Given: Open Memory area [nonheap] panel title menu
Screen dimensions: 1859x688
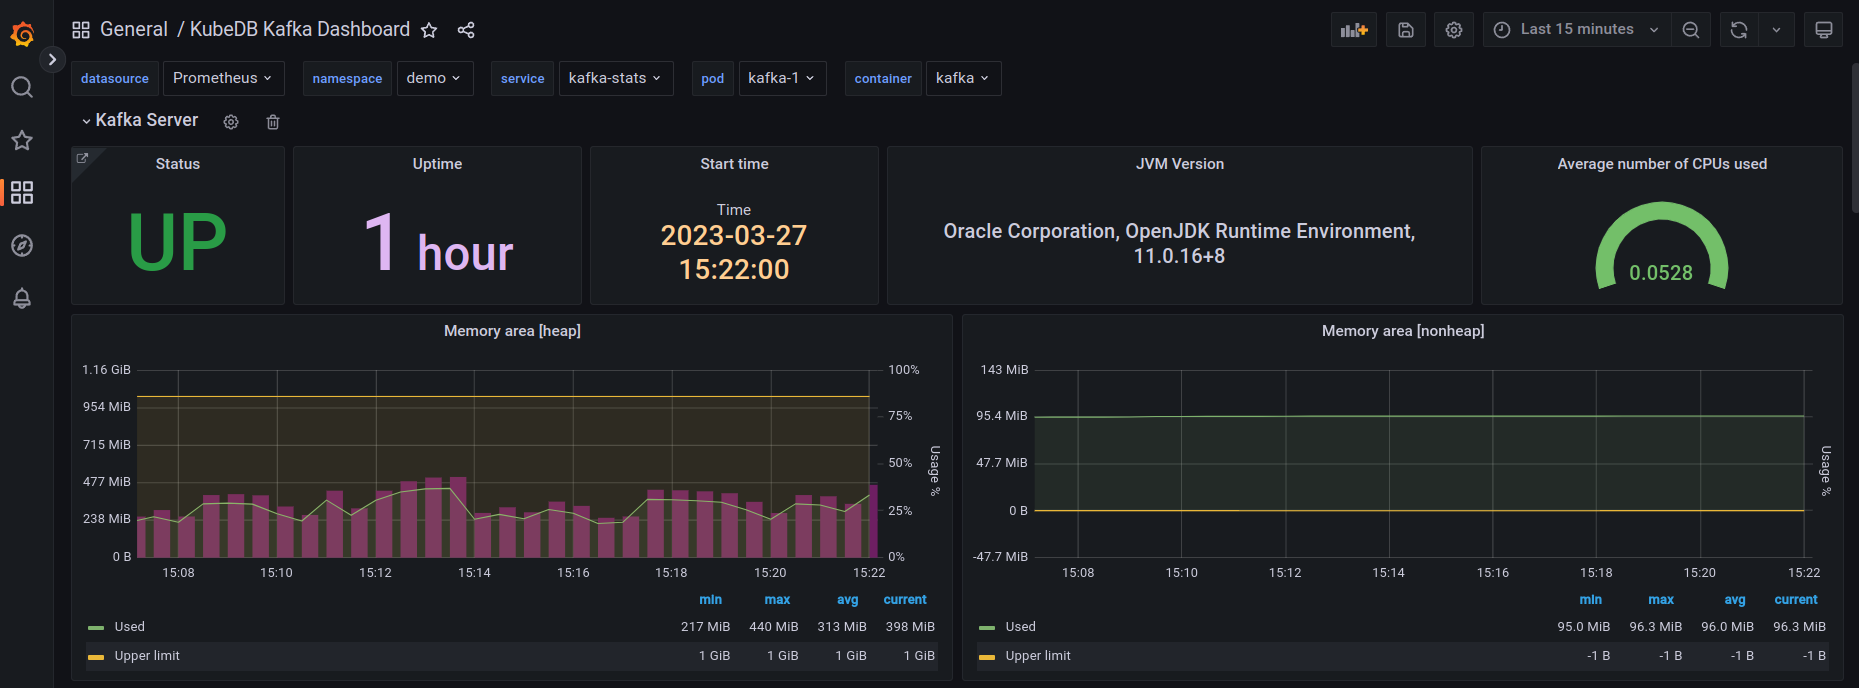Looking at the screenshot, I should [1403, 331].
